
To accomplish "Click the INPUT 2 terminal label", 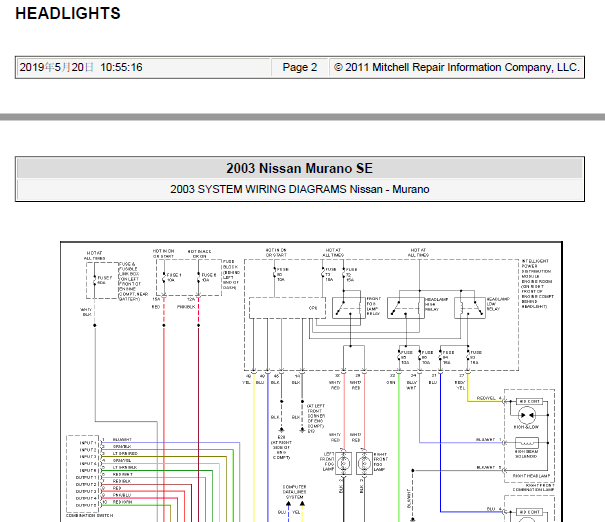I will pyautogui.click(x=88, y=450).
